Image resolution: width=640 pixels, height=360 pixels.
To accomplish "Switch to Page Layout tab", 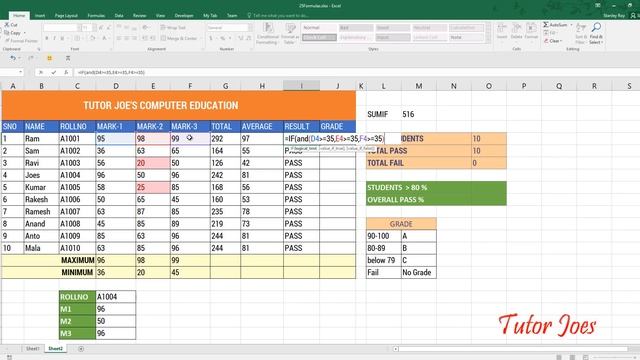I will (x=66, y=16).
